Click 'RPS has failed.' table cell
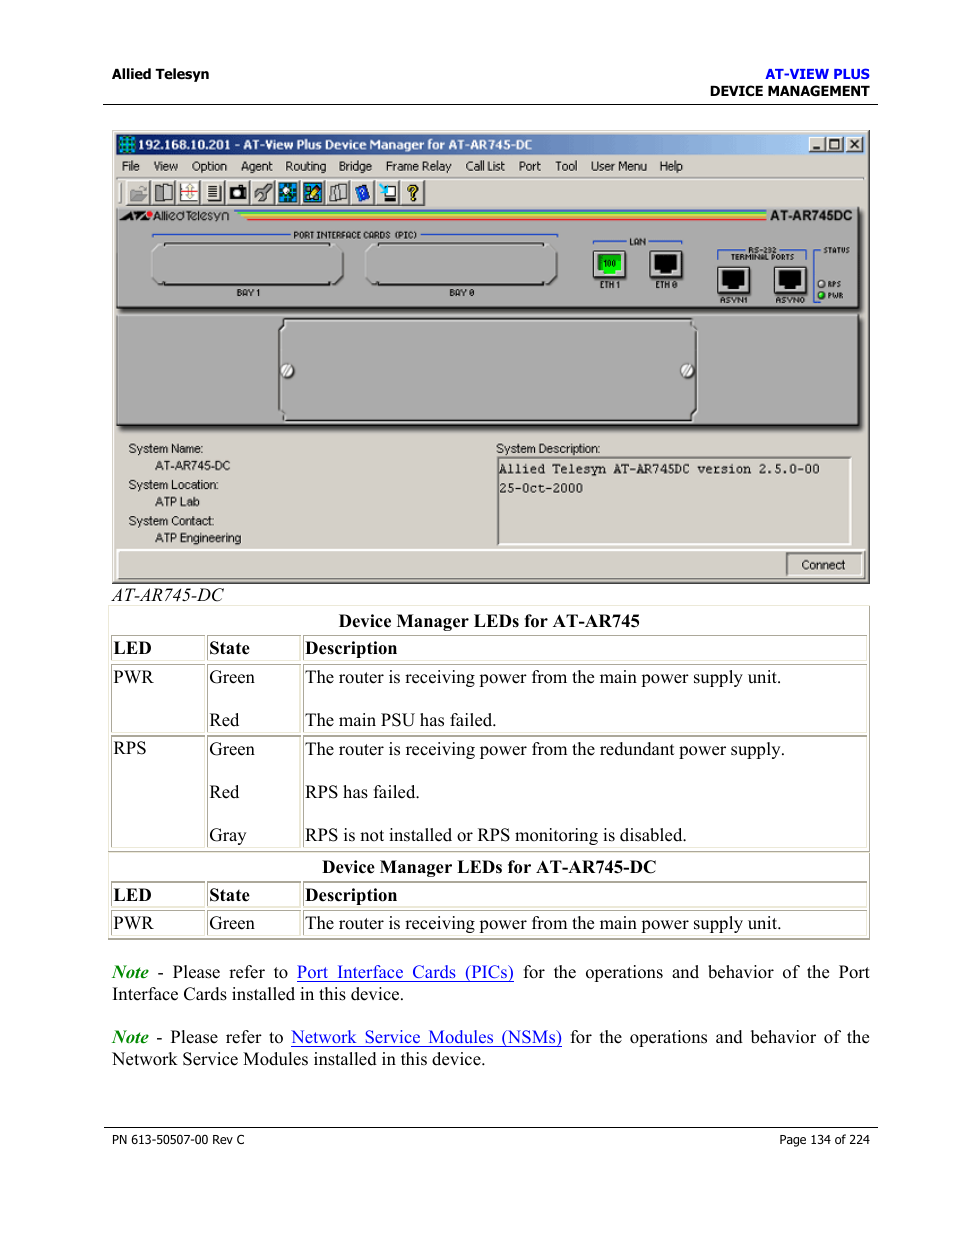The width and height of the screenshot is (954, 1235). tap(362, 792)
